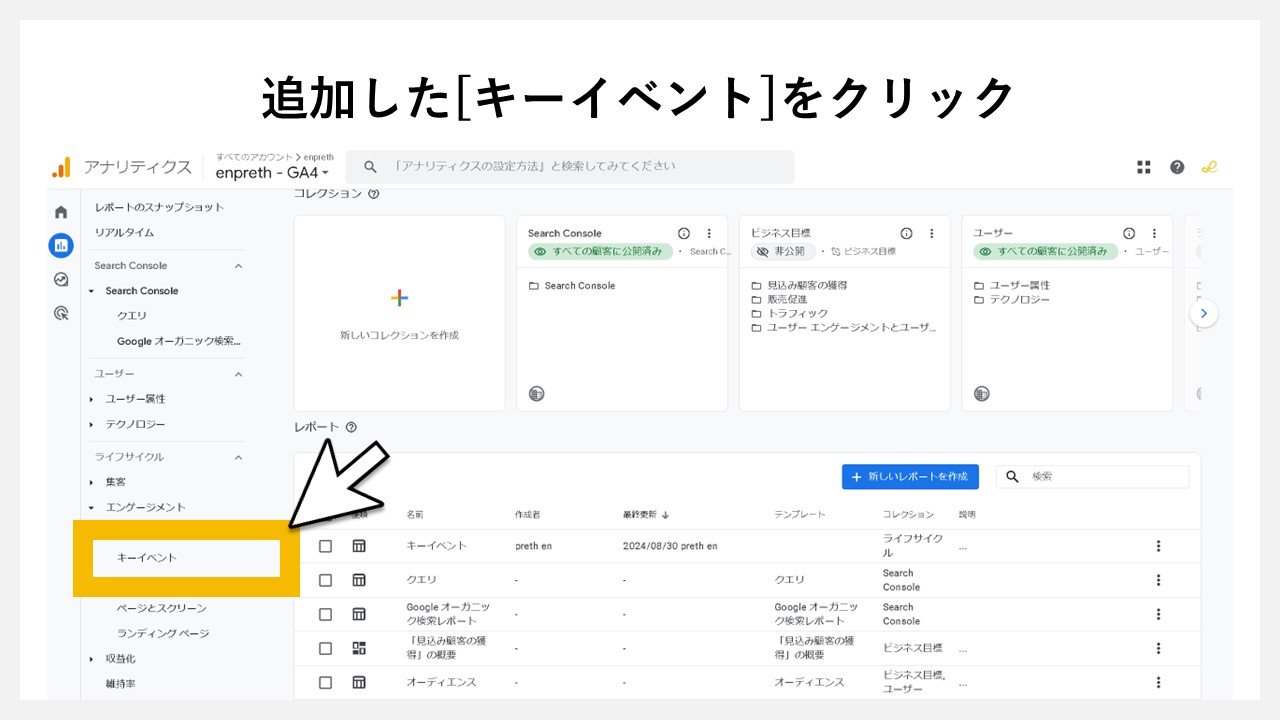Check the キーイベント report row checkbox
The height and width of the screenshot is (720, 1280).
[x=325, y=545]
